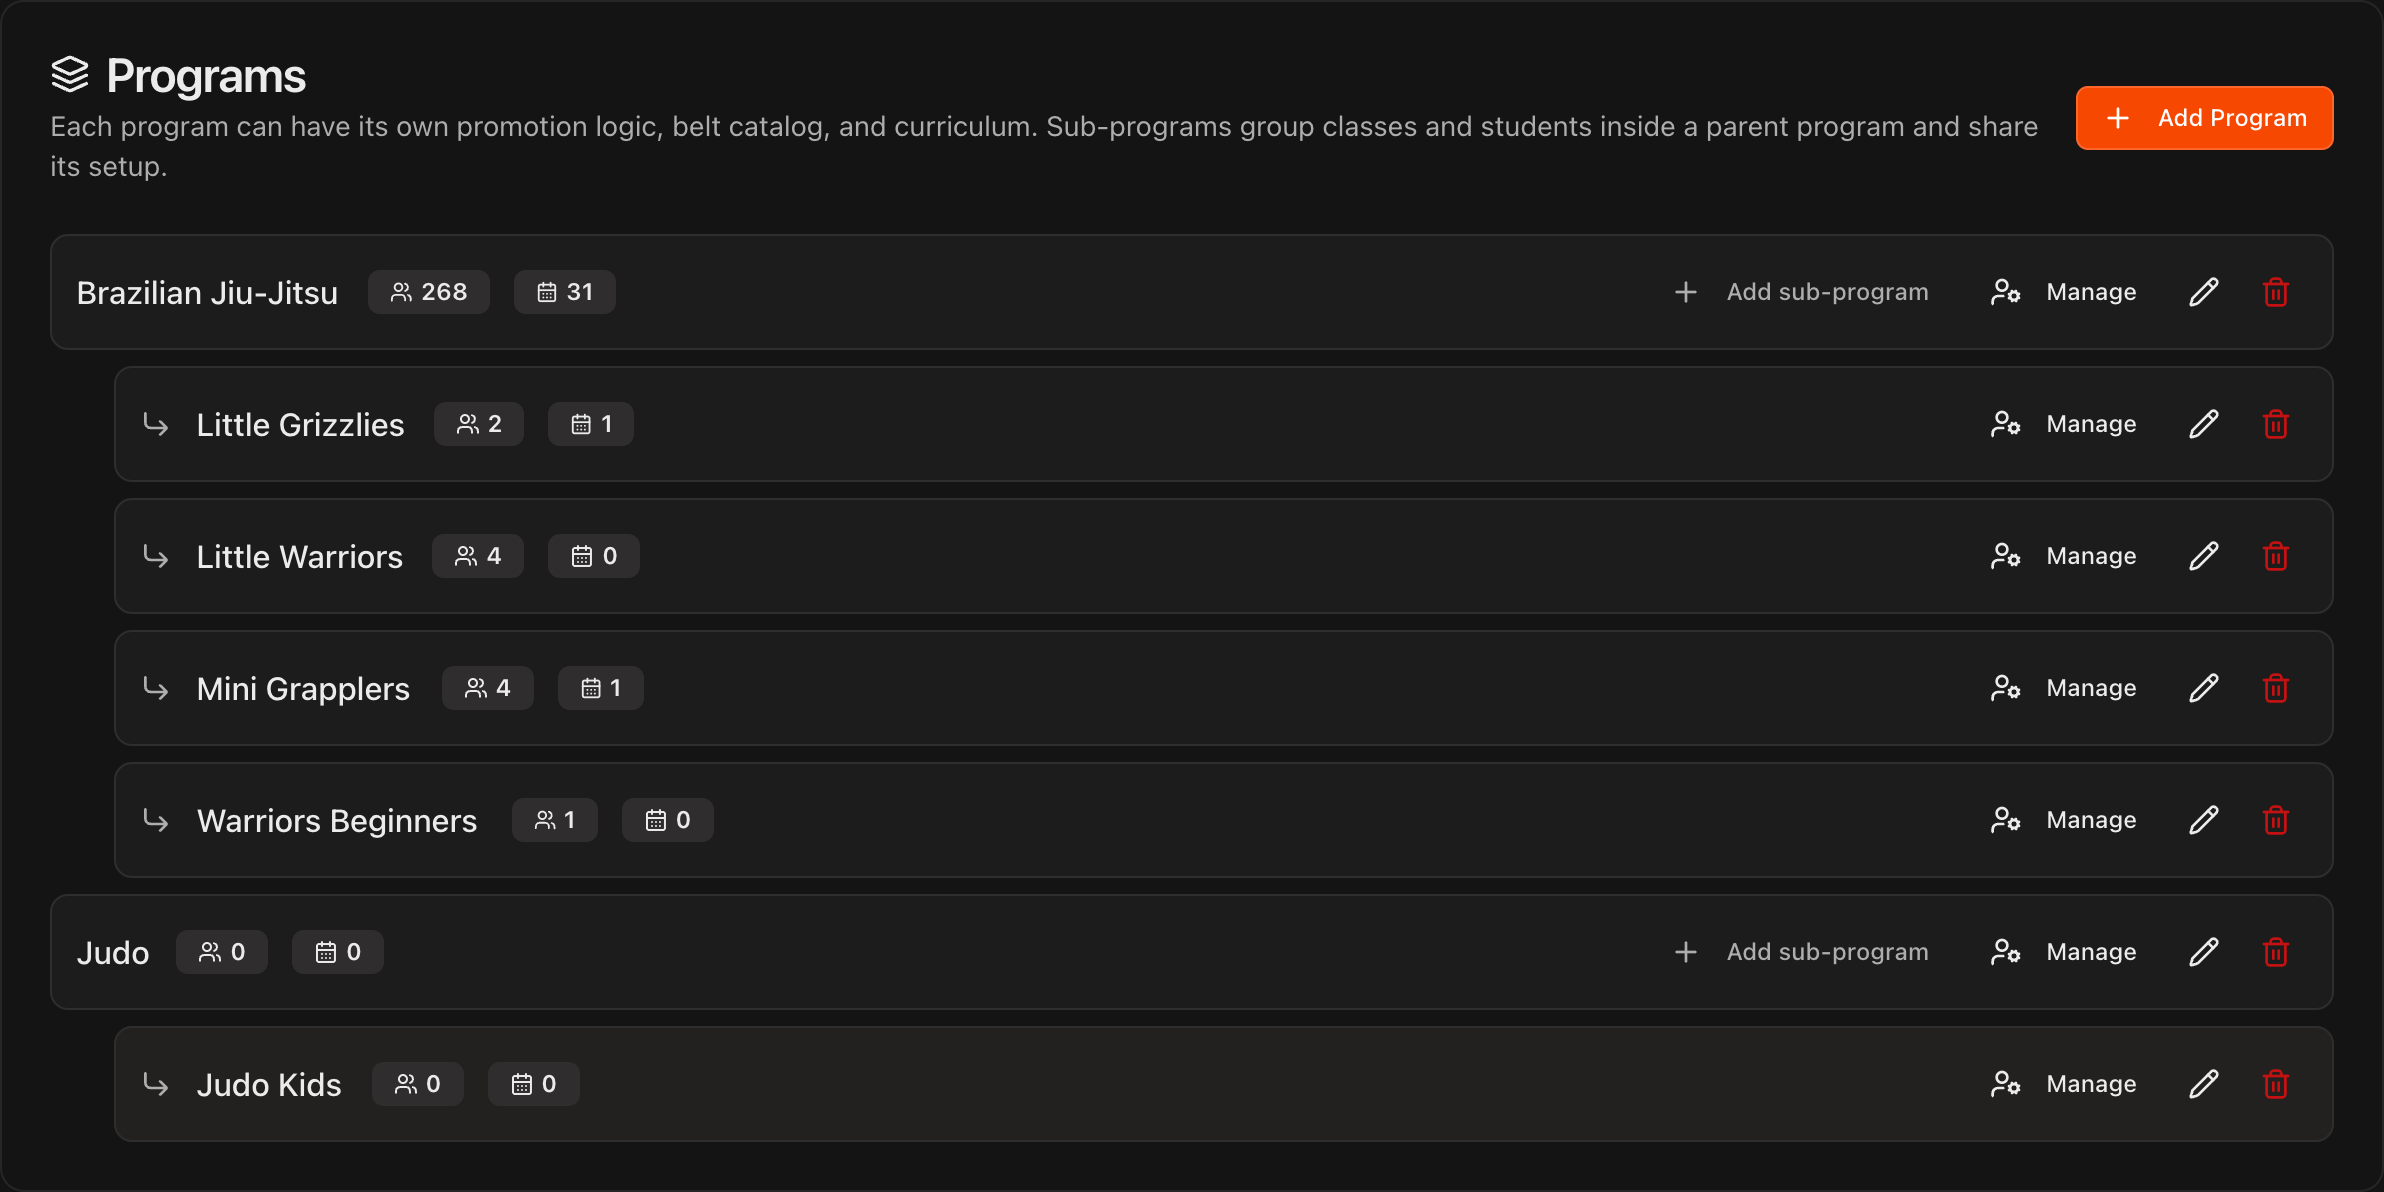The height and width of the screenshot is (1192, 2384).
Task: Edit the Judo program
Action: [2204, 952]
